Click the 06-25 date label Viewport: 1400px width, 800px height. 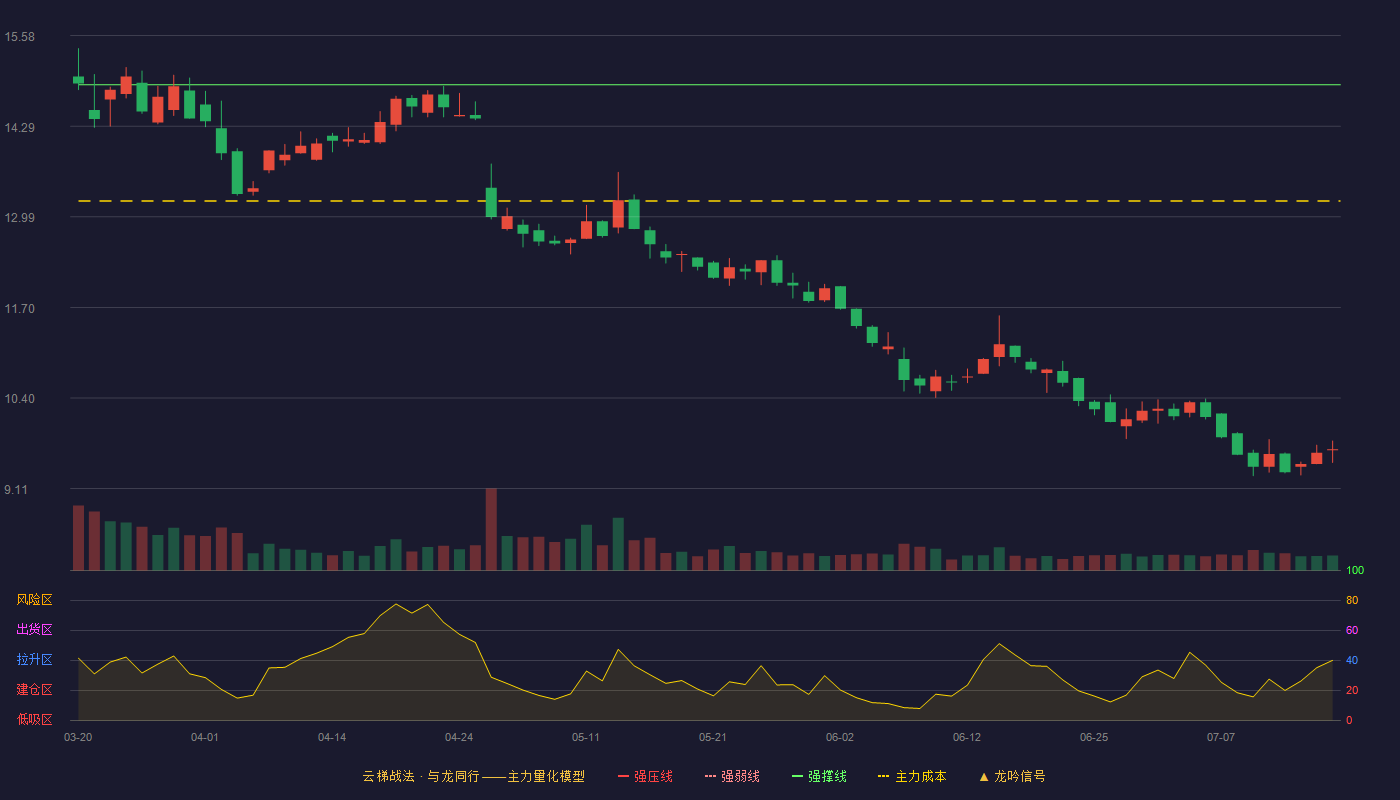click(1094, 737)
